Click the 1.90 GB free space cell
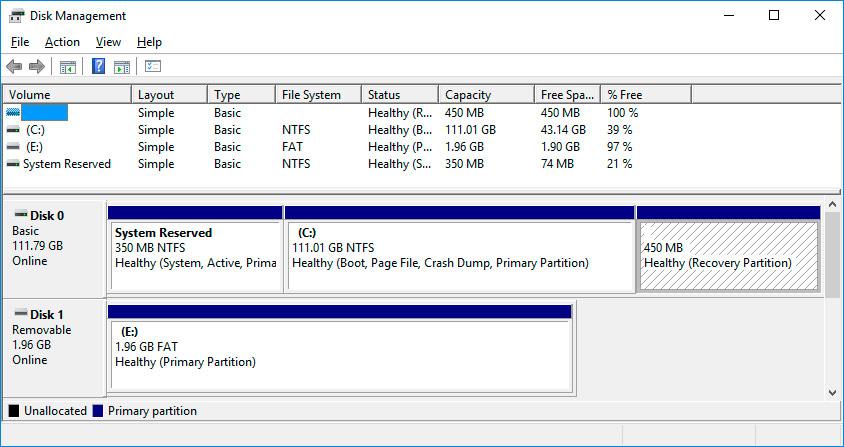Screen dimensions: 844x447 tap(560, 147)
